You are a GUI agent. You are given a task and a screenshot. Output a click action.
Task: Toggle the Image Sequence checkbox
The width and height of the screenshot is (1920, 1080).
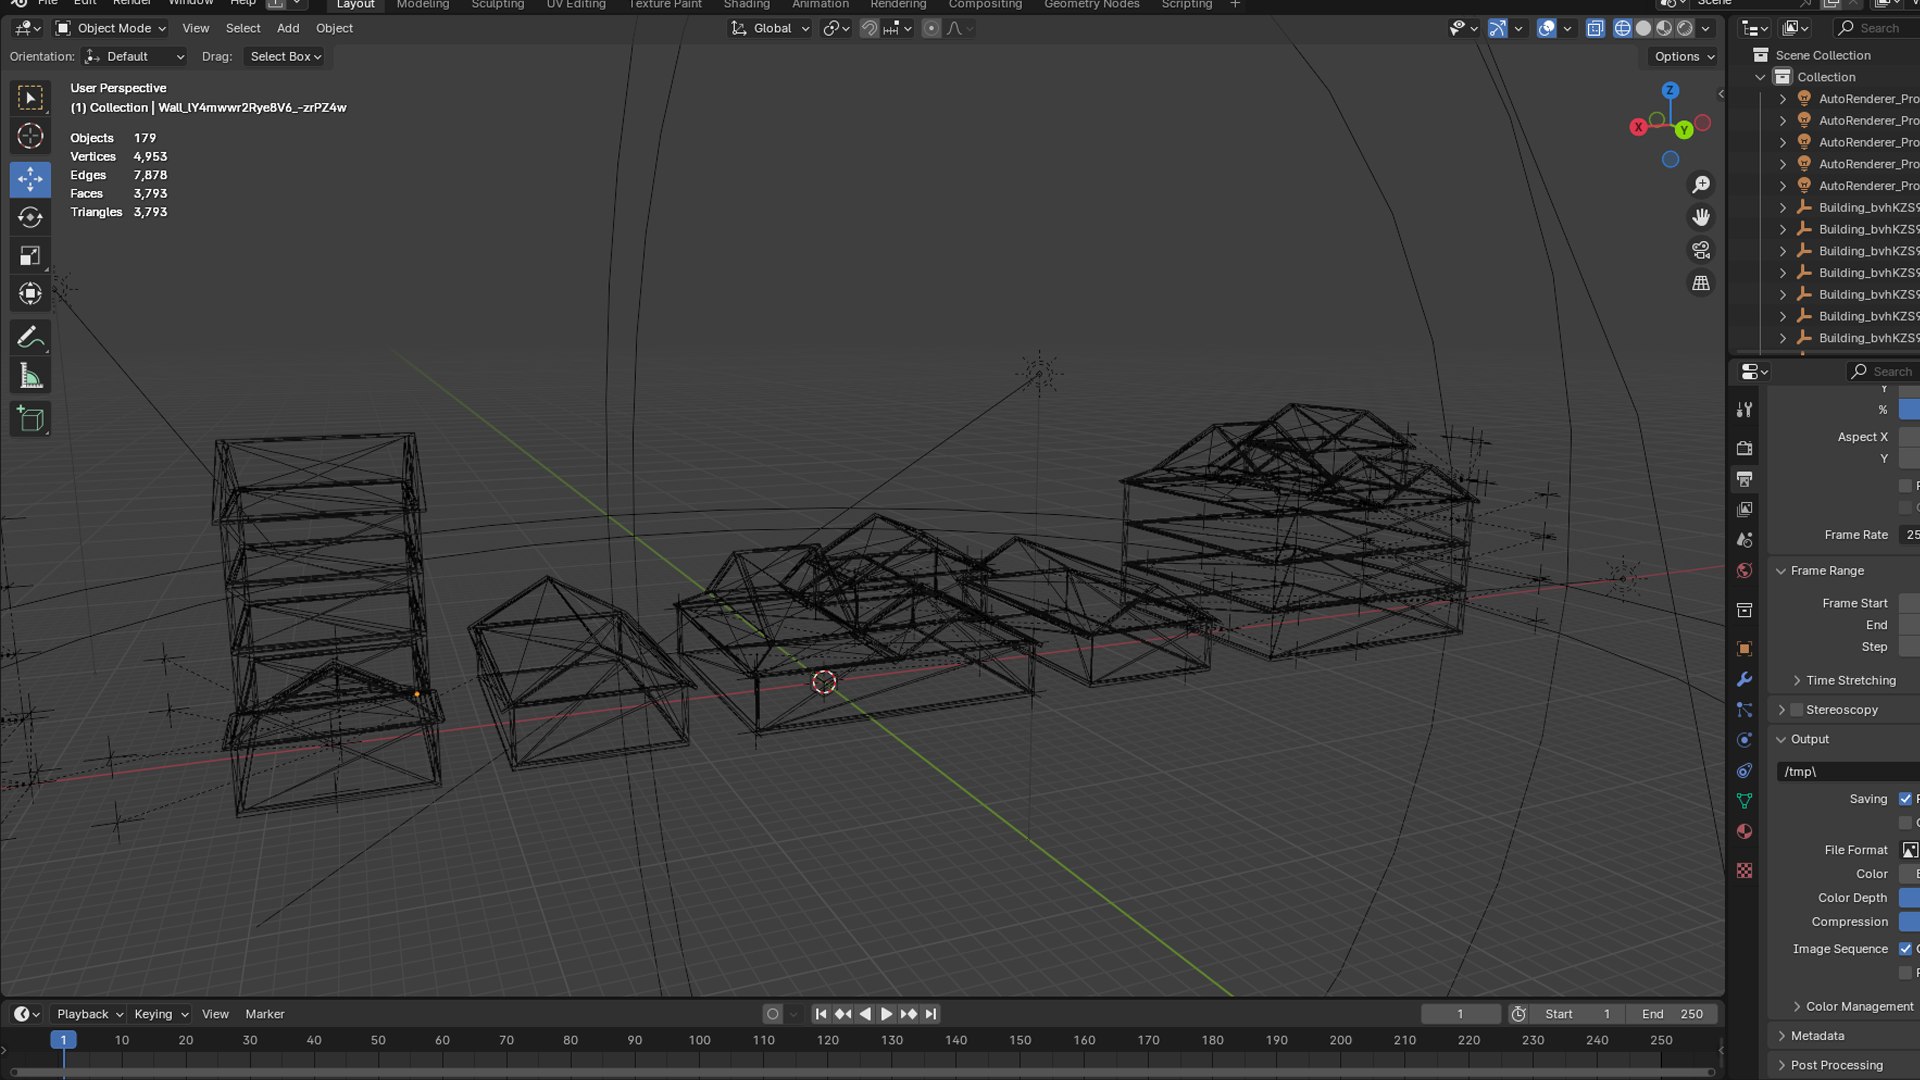[x=1905, y=949]
